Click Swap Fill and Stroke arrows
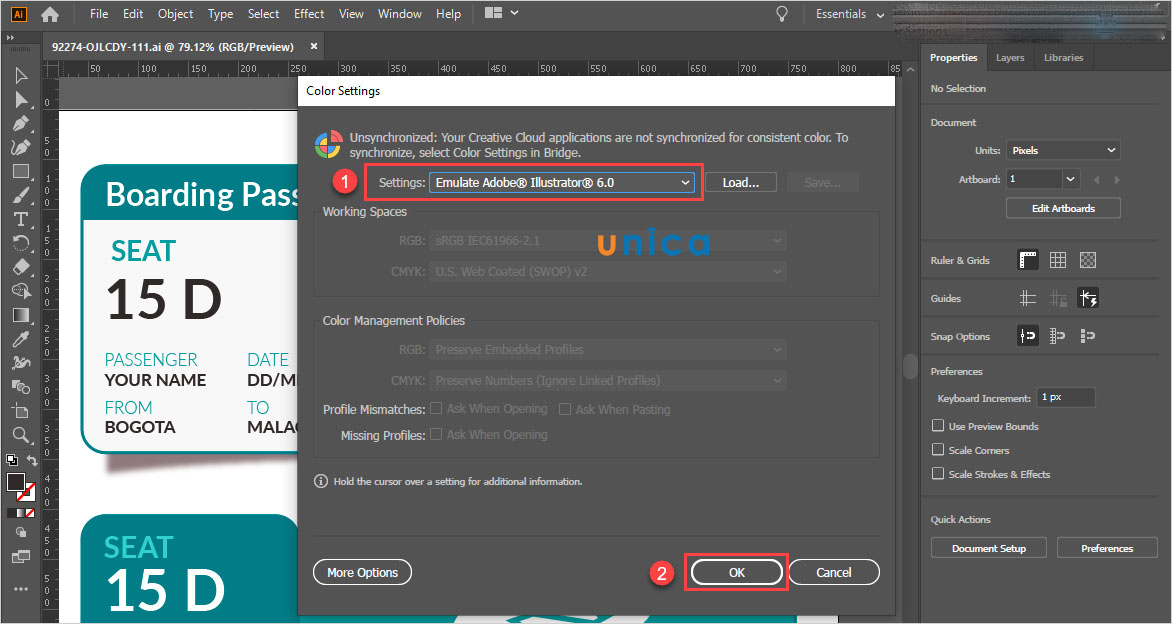 click(x=32, y=460)
